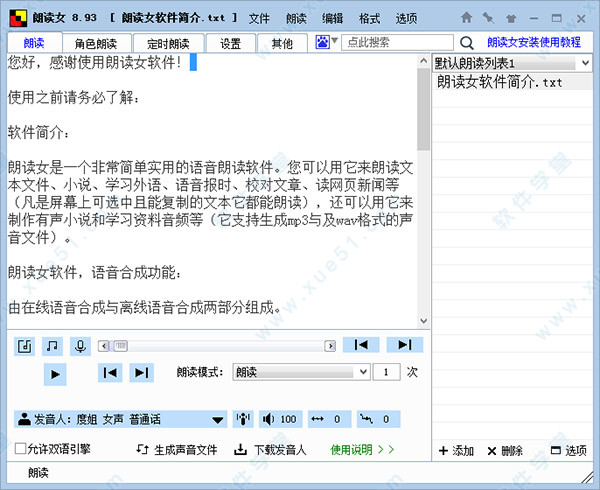The image size is (600, 490).
Task: Click the previous button beside the play button
Action: click(x=110, y=373)
